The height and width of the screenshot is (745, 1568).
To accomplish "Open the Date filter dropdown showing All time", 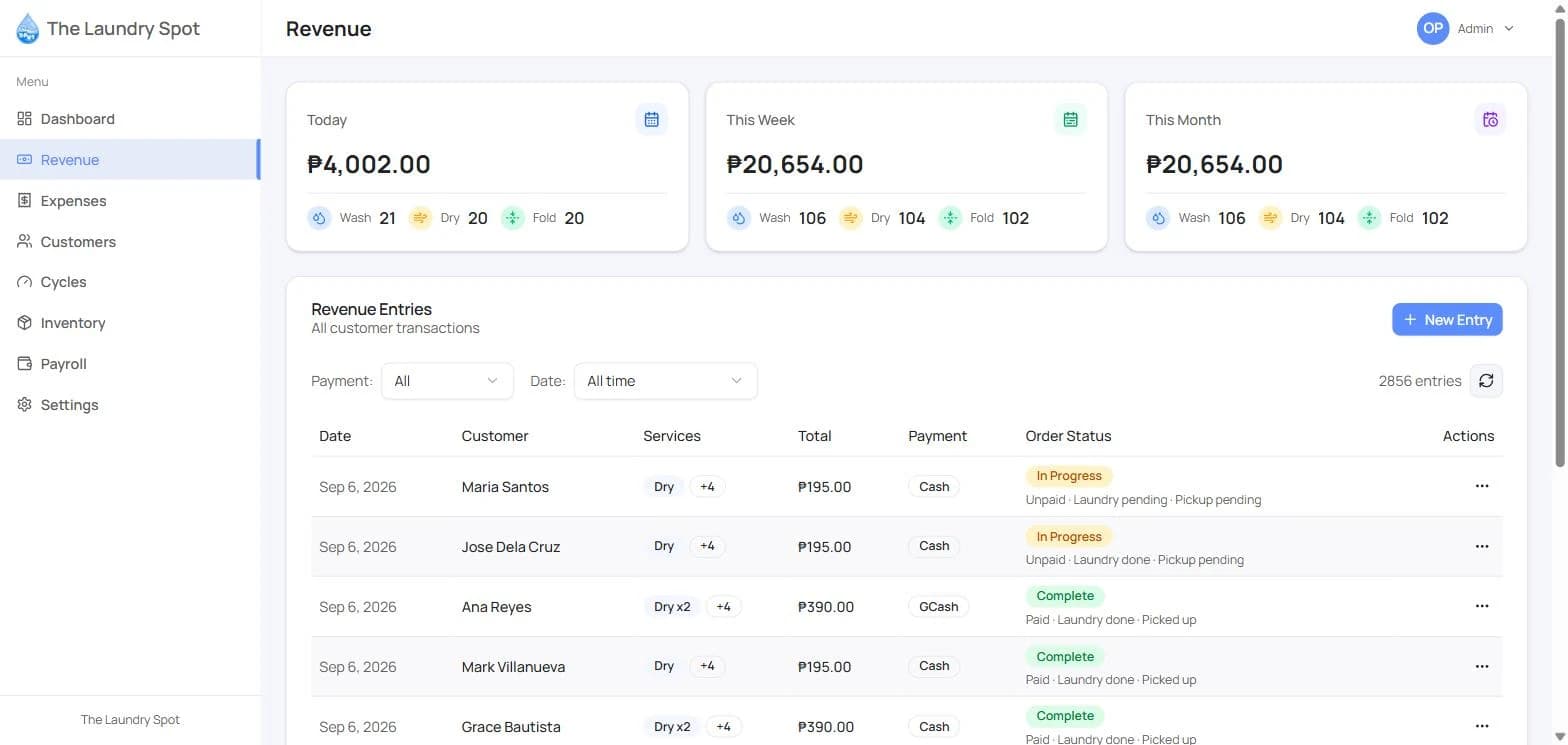I will click(665, 381).
